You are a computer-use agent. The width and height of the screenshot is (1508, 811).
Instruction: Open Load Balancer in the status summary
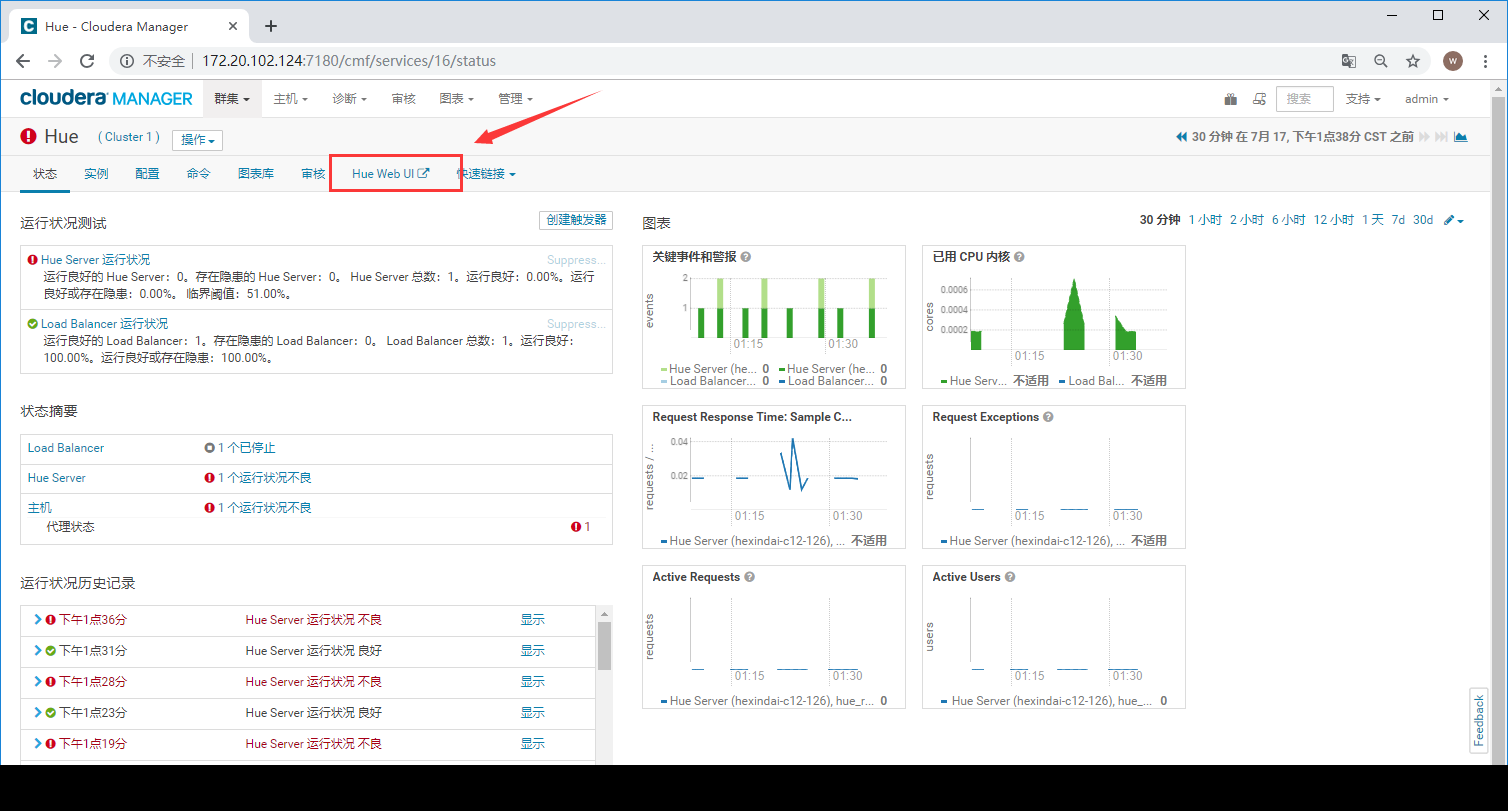[66, 448]
